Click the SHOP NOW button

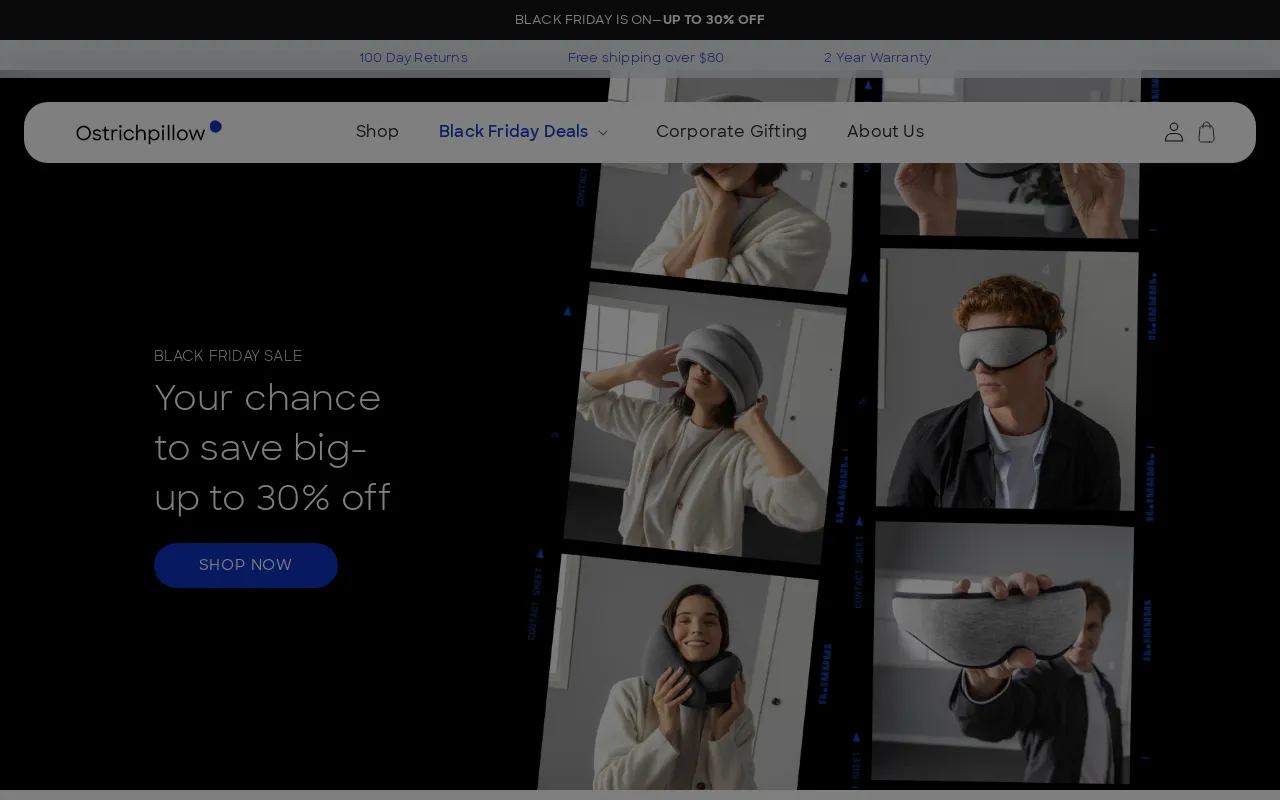tap(245, 565)
